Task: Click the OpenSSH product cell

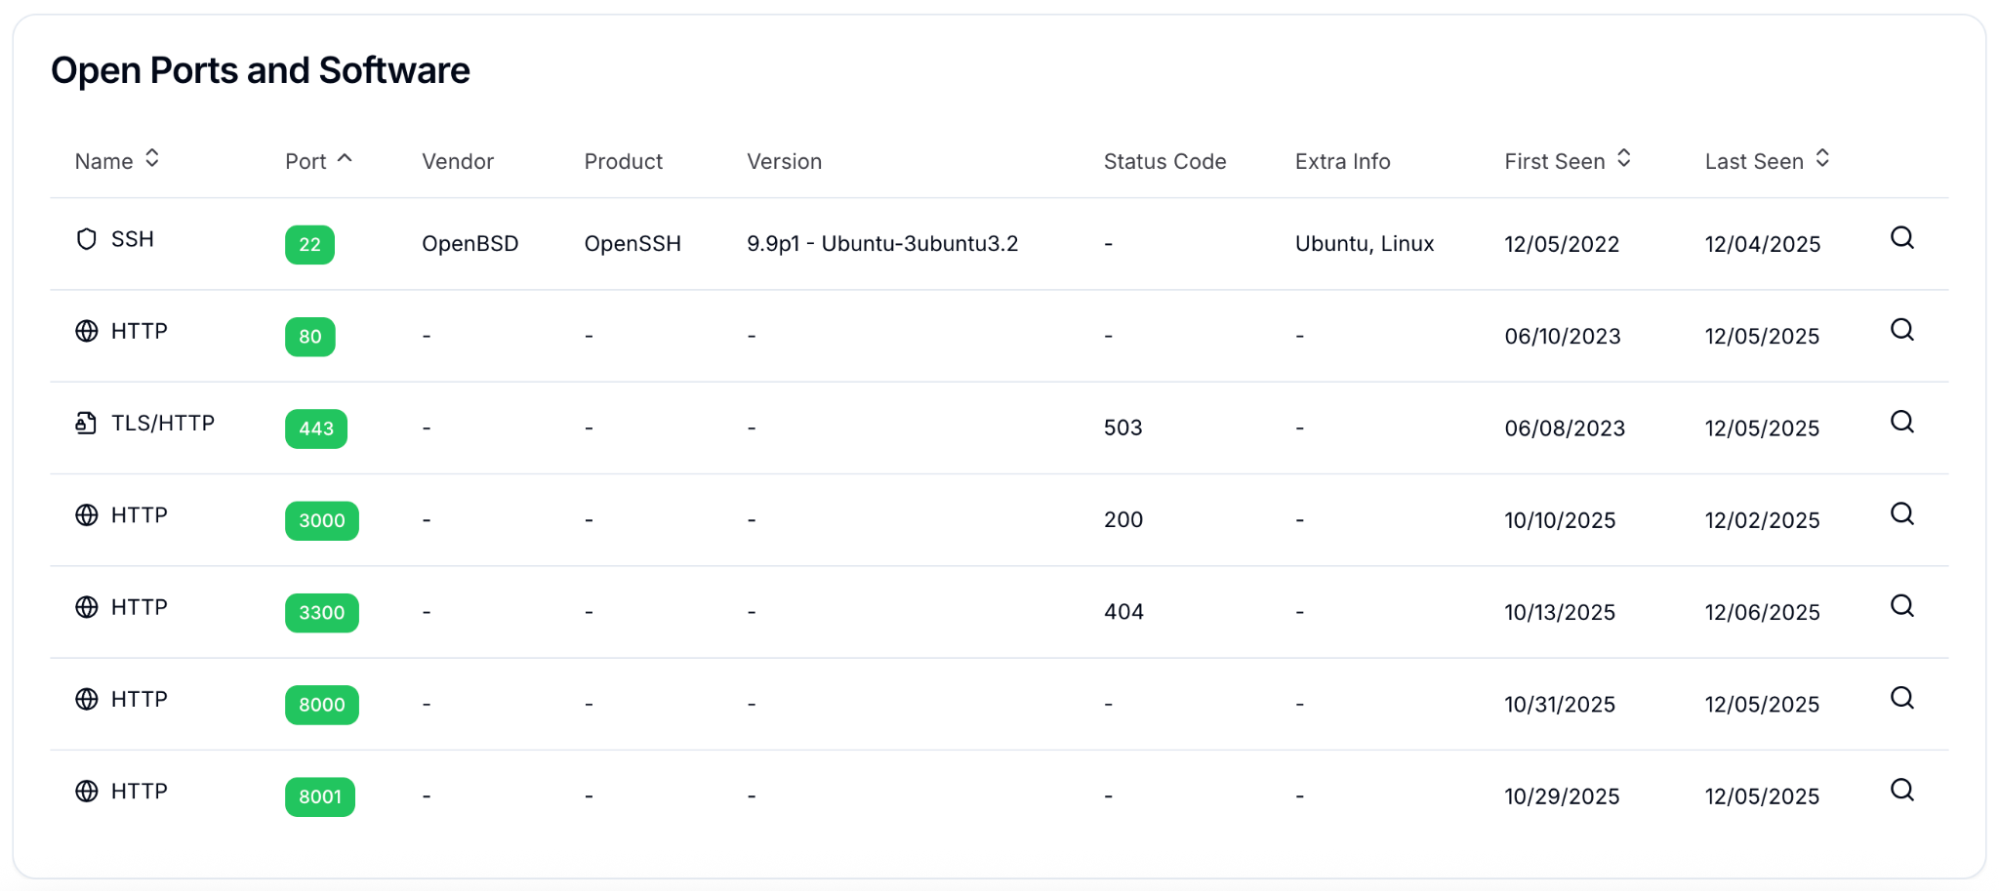Action: [x=632, y=244]
